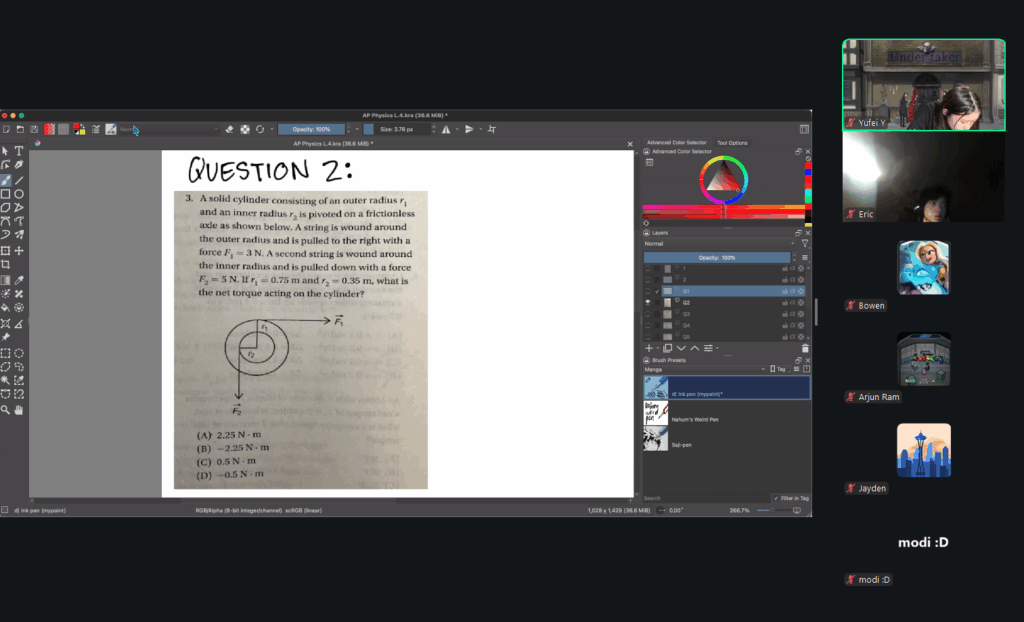Viewport: 1024px width, 622px height.
Task: Show layer Q3 using its eye toggle
Action: coord(649,313)
